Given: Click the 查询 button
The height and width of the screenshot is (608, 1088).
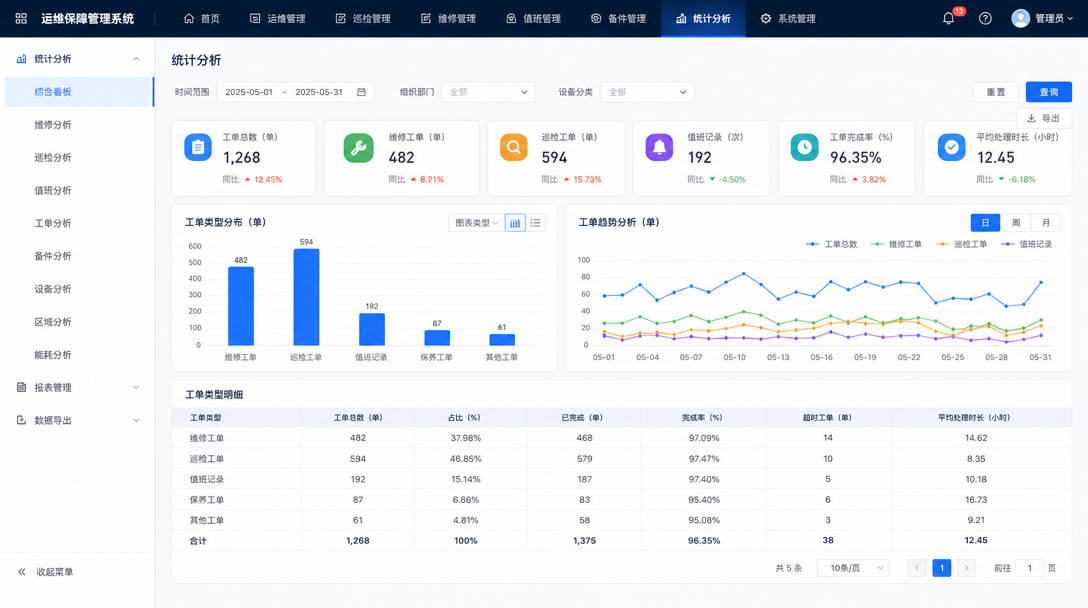Looking at the screenshot, I should pos(1049,92).
